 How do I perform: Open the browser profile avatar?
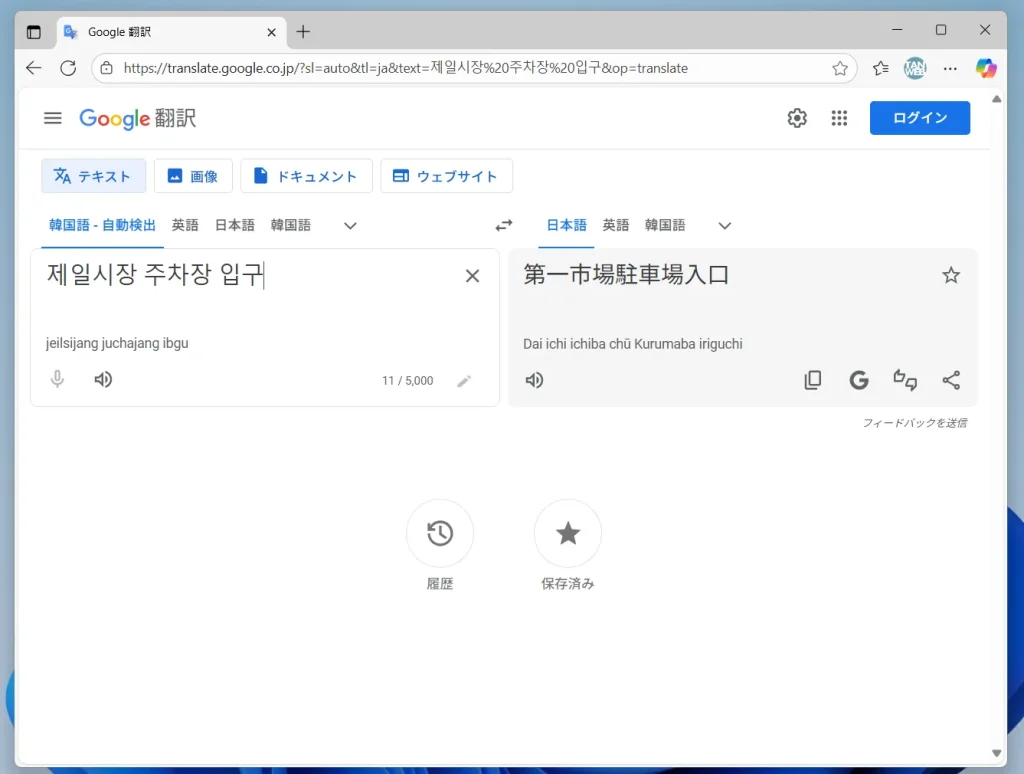click(915, 67)
